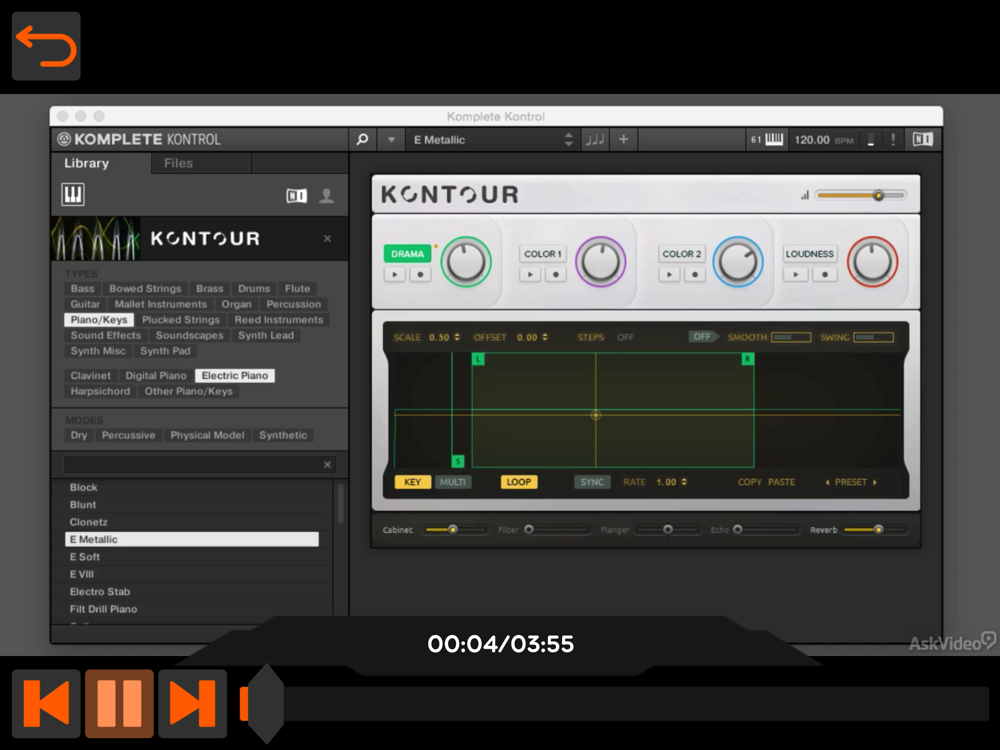
Task: Tap the orange back arrow button
Action: (x=46, y=46)
